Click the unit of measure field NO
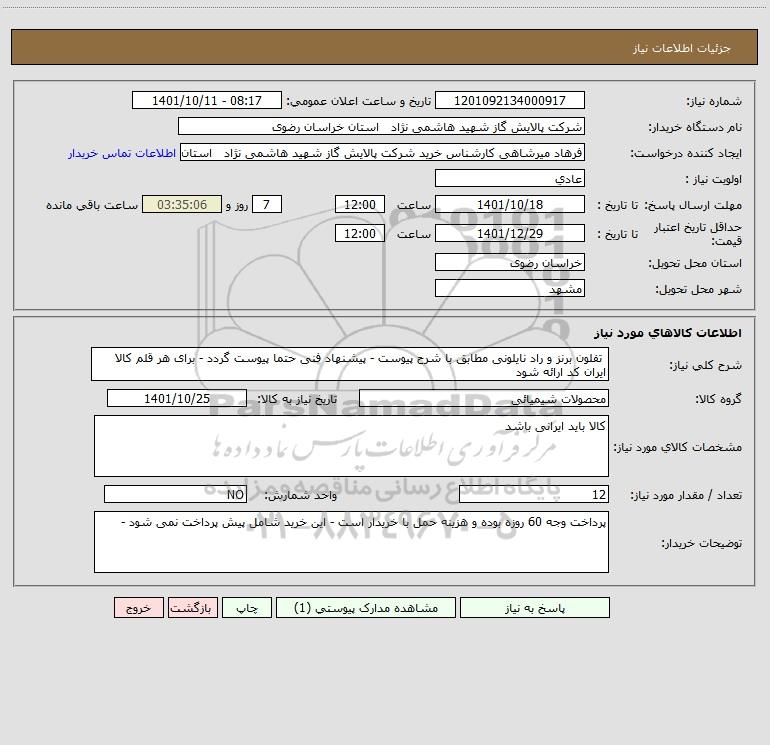 (175, 494)
